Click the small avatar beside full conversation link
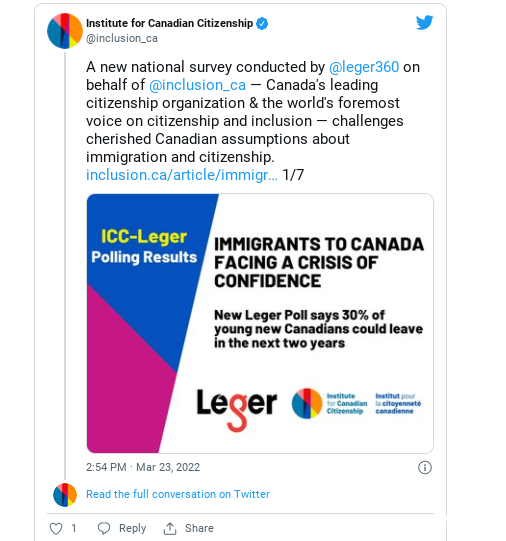 (65, 495)
